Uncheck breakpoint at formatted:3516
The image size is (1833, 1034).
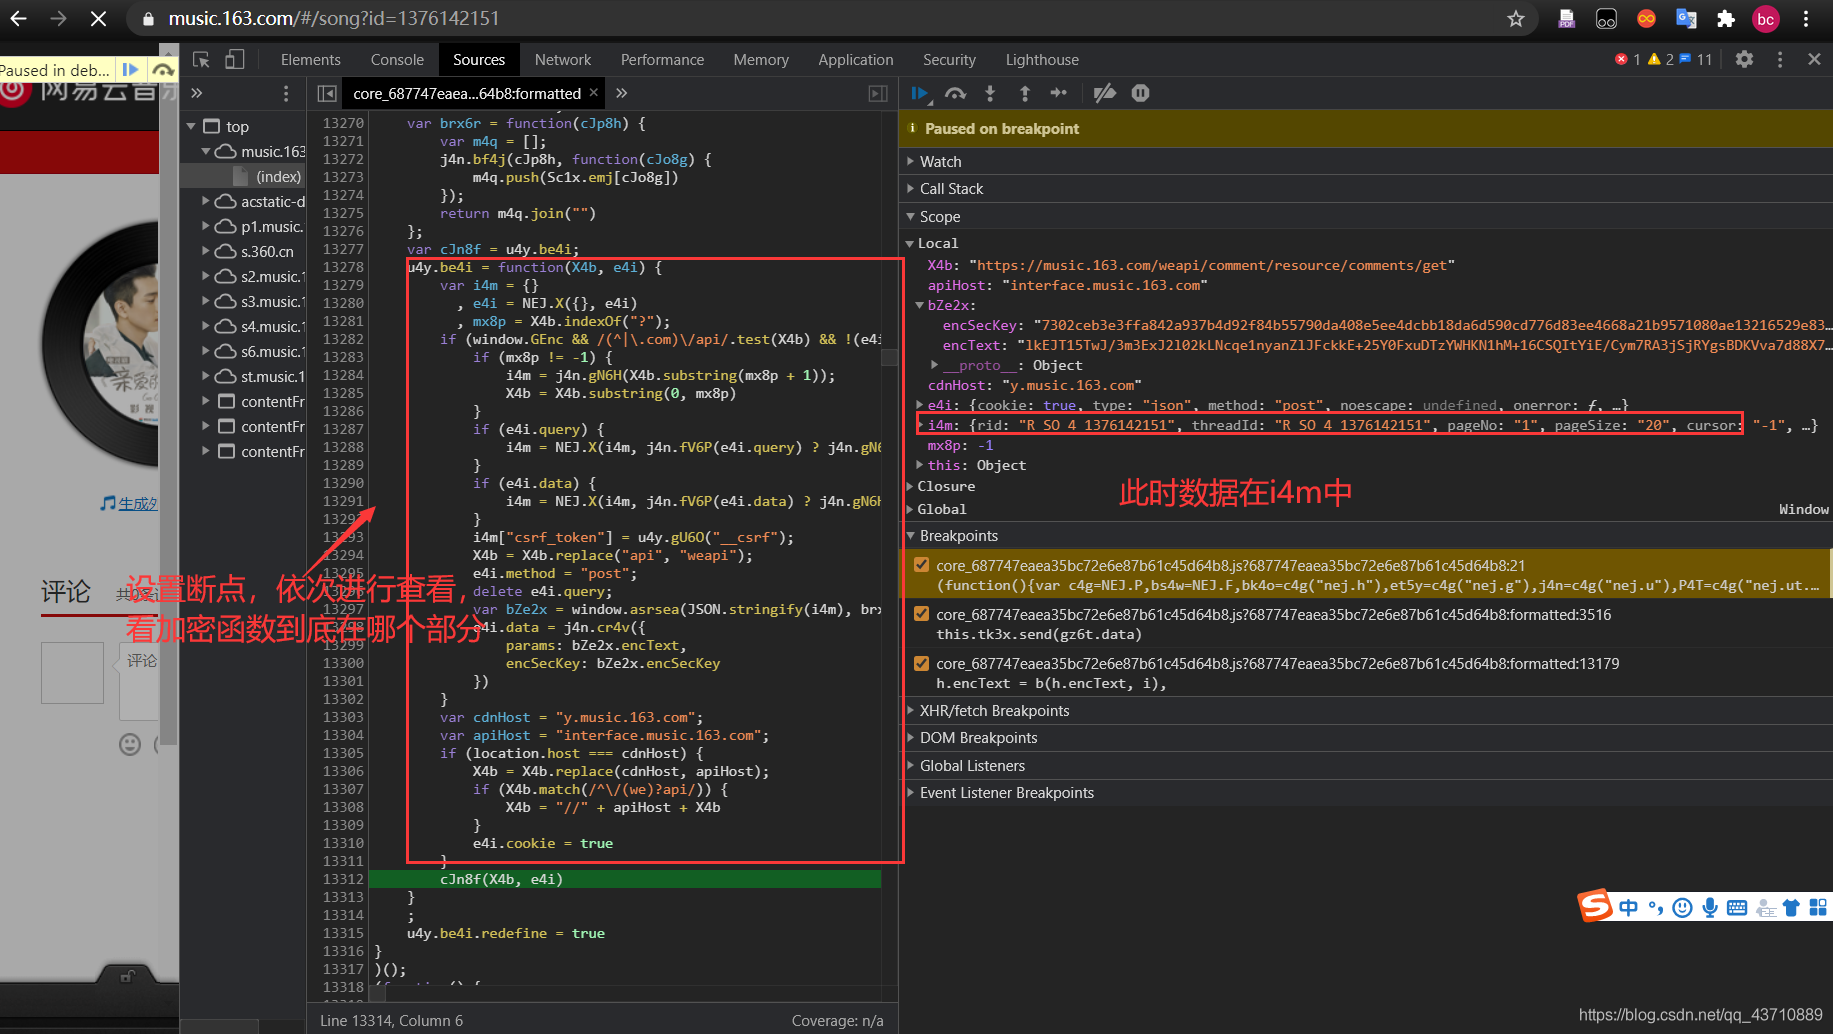(x=921, y=614)
